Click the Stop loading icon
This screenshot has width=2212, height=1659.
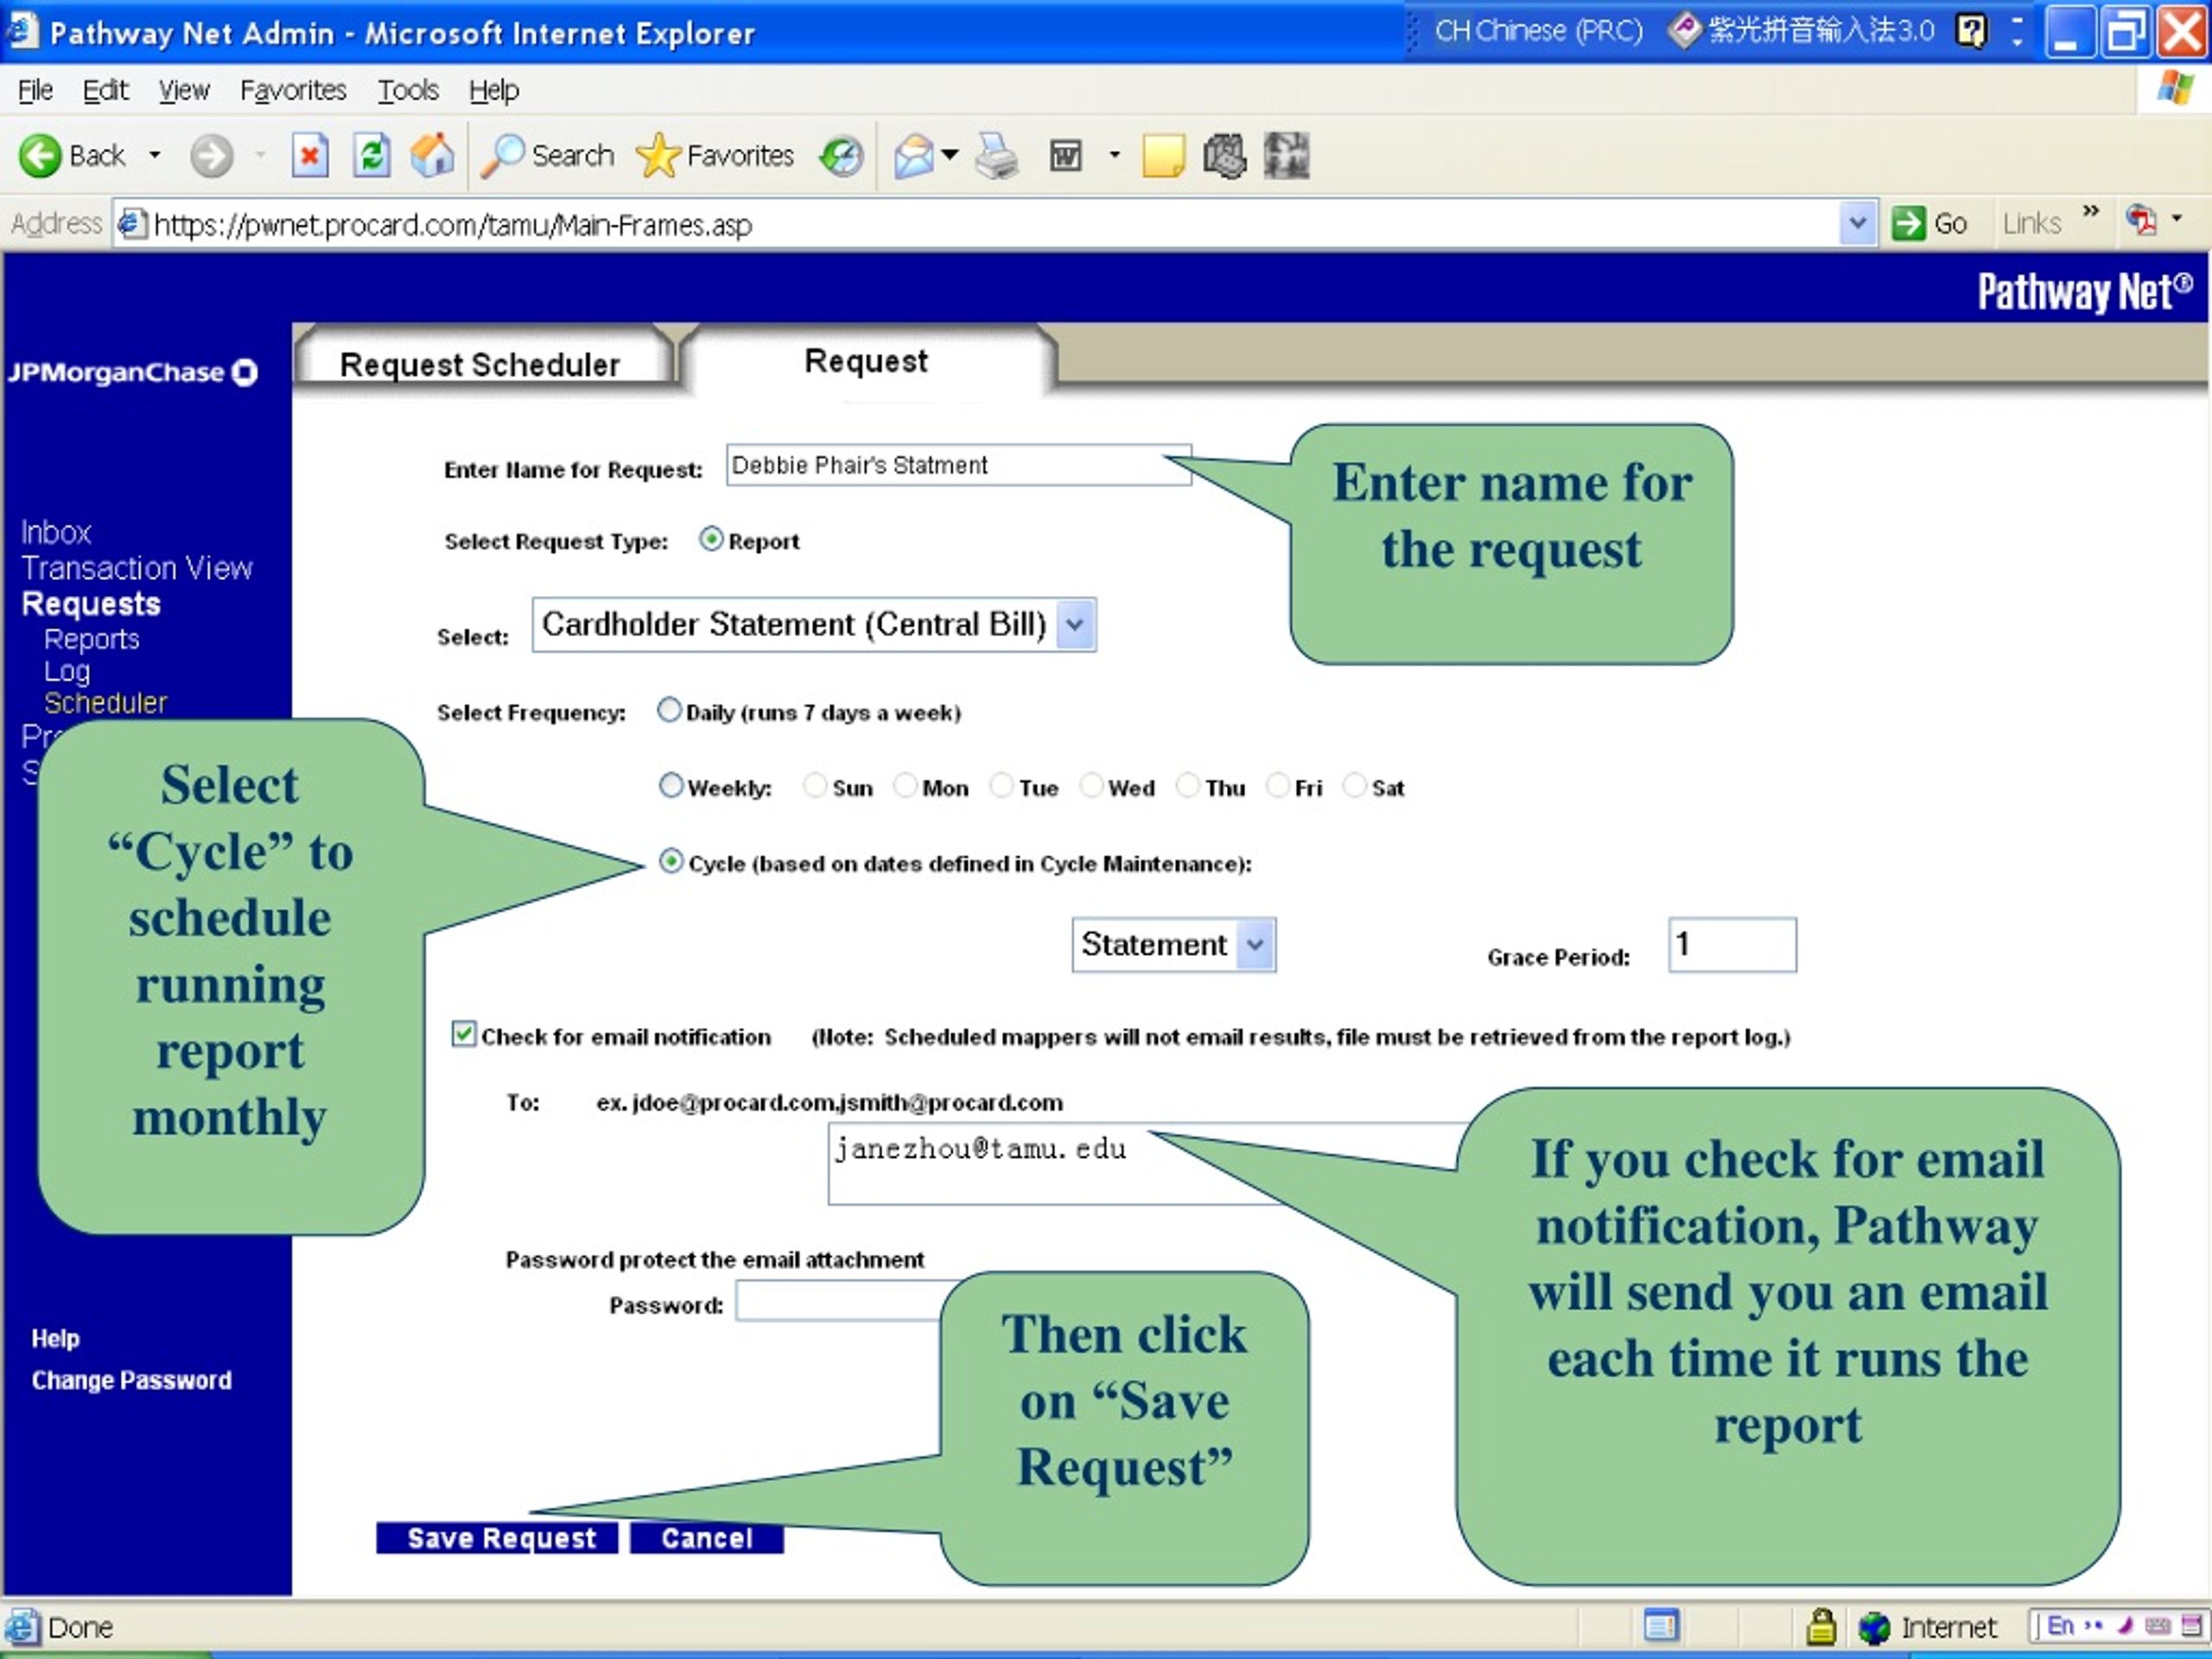click(x=310, y=156)
